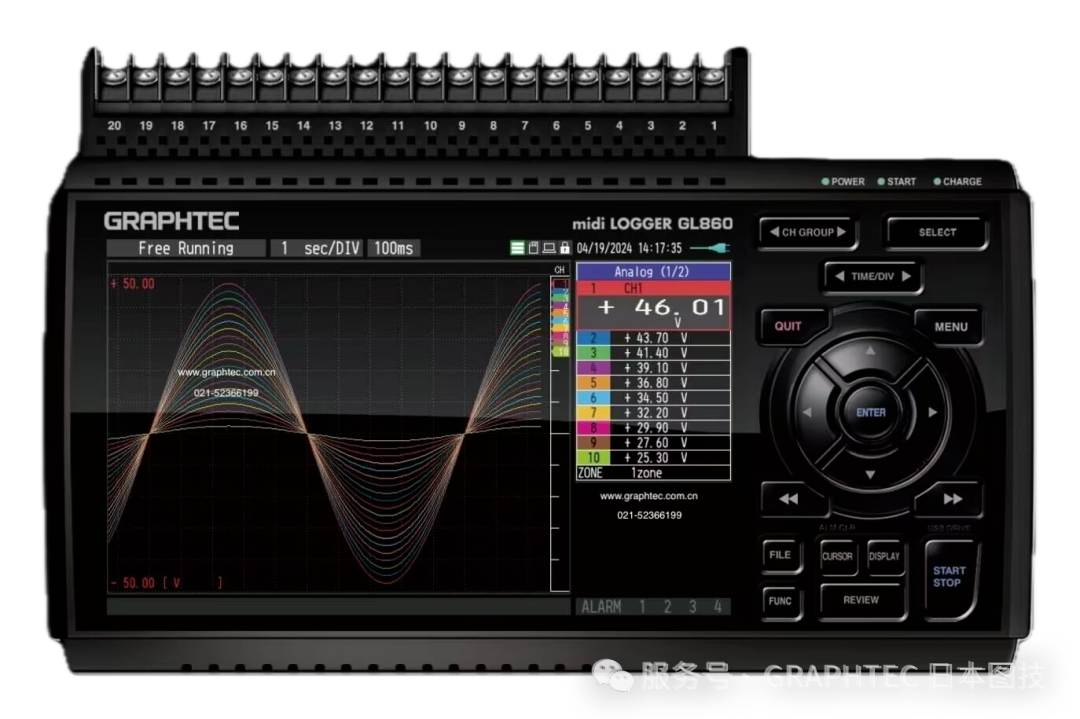Toggle the DISPLAY mode key
The width and height of the screenshot is (1080, 719).
(x=884, y=557)
